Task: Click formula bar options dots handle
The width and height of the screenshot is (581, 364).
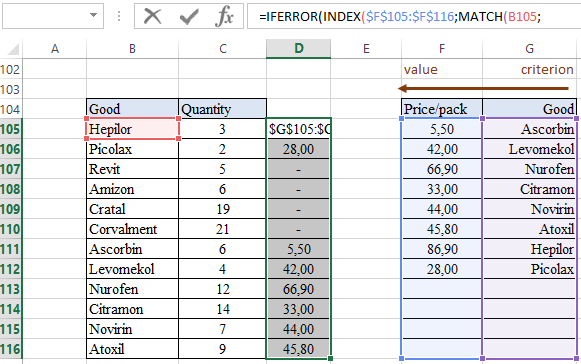Action: 119,16
